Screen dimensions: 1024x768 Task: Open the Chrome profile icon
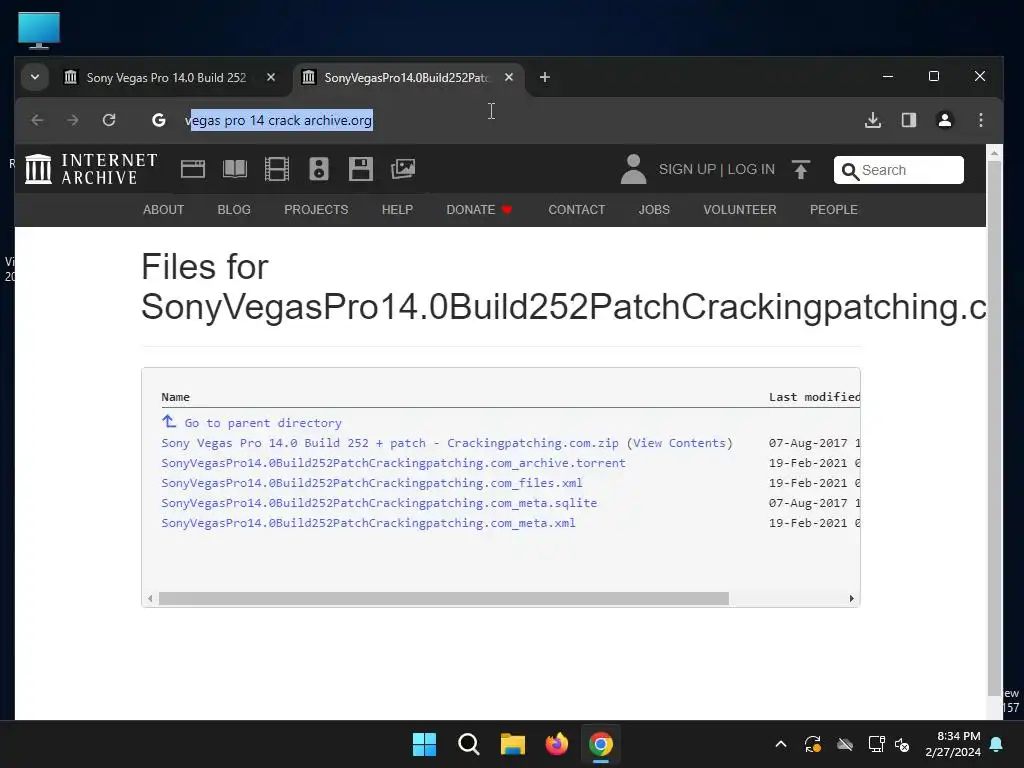944,120
